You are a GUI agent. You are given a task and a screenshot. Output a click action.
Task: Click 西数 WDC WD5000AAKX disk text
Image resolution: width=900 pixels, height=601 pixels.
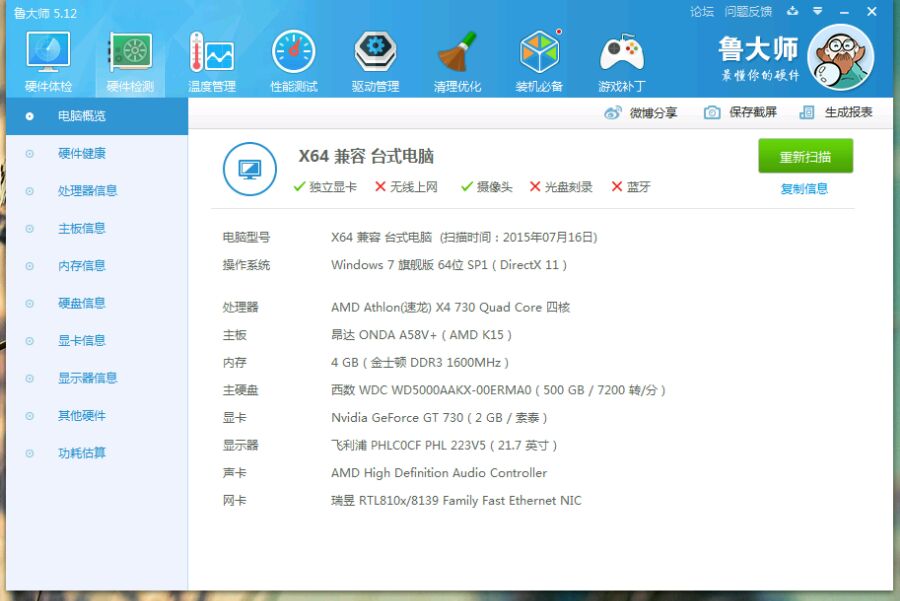click(498, 390)
